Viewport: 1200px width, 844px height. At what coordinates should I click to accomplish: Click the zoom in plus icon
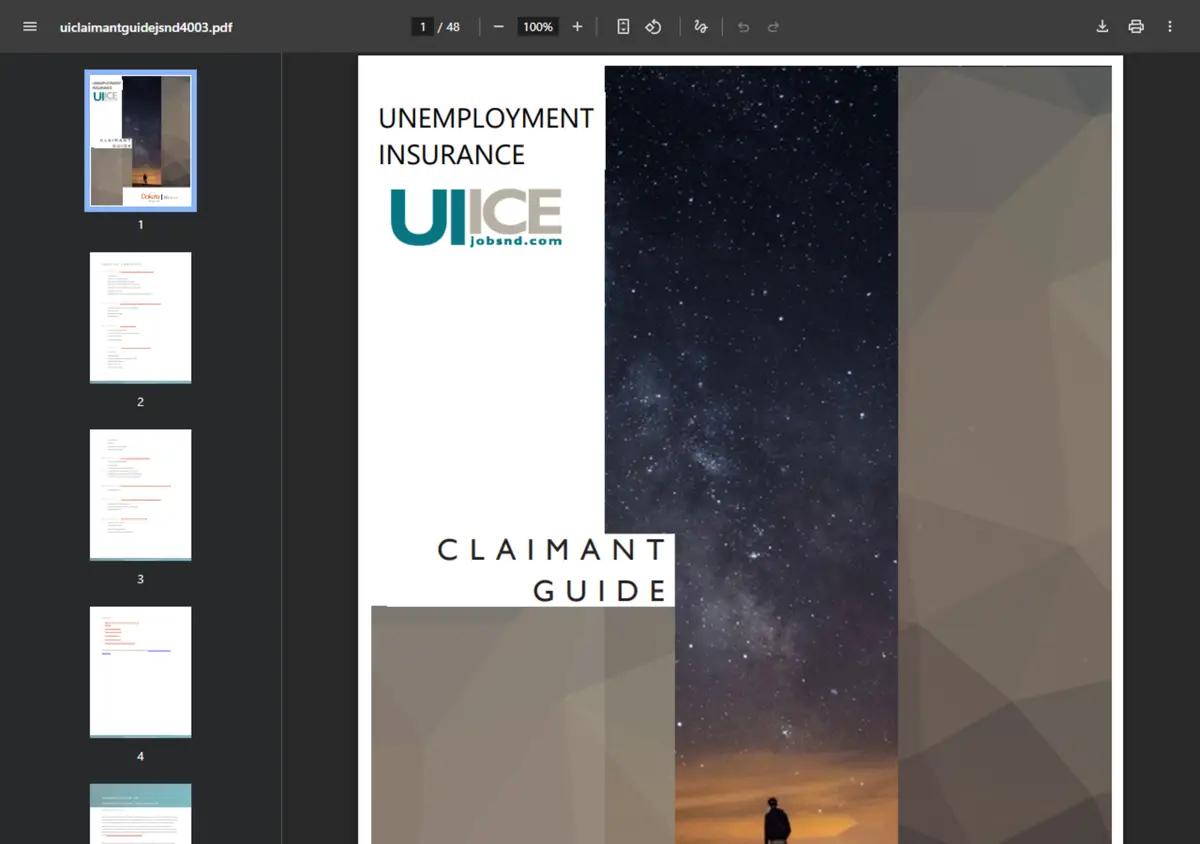point(577,27)
